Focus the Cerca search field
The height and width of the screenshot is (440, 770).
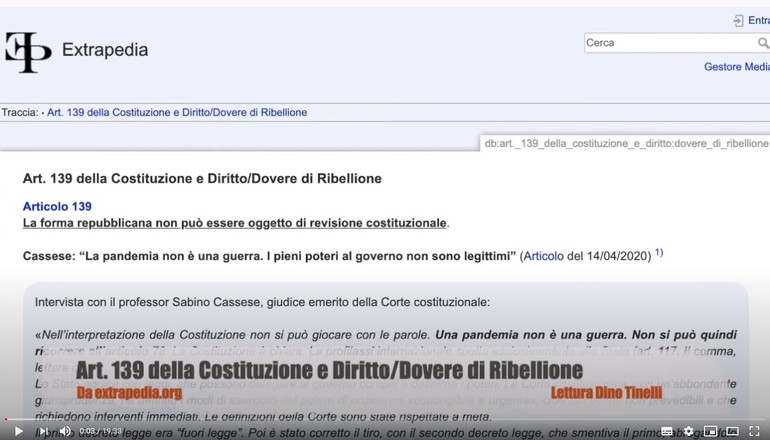(x=670, y=43)
